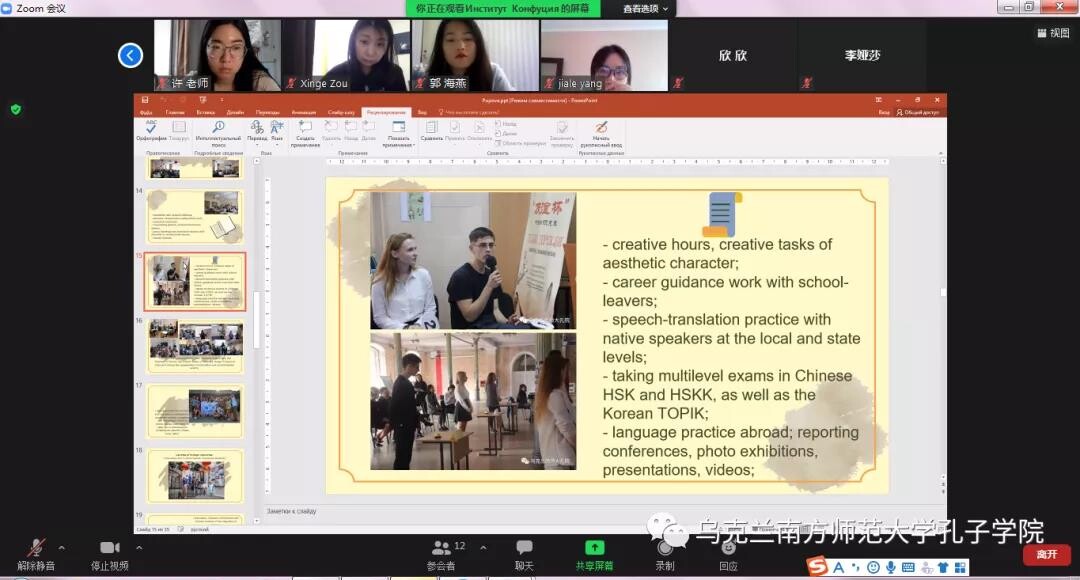Stop camera using 停止视频 button
Viewport: 1080px width, 580px height.
click(110, 555)
